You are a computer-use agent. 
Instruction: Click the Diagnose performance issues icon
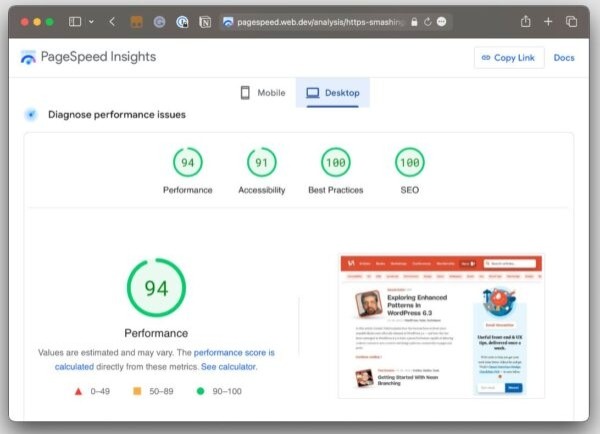point(31,114)
